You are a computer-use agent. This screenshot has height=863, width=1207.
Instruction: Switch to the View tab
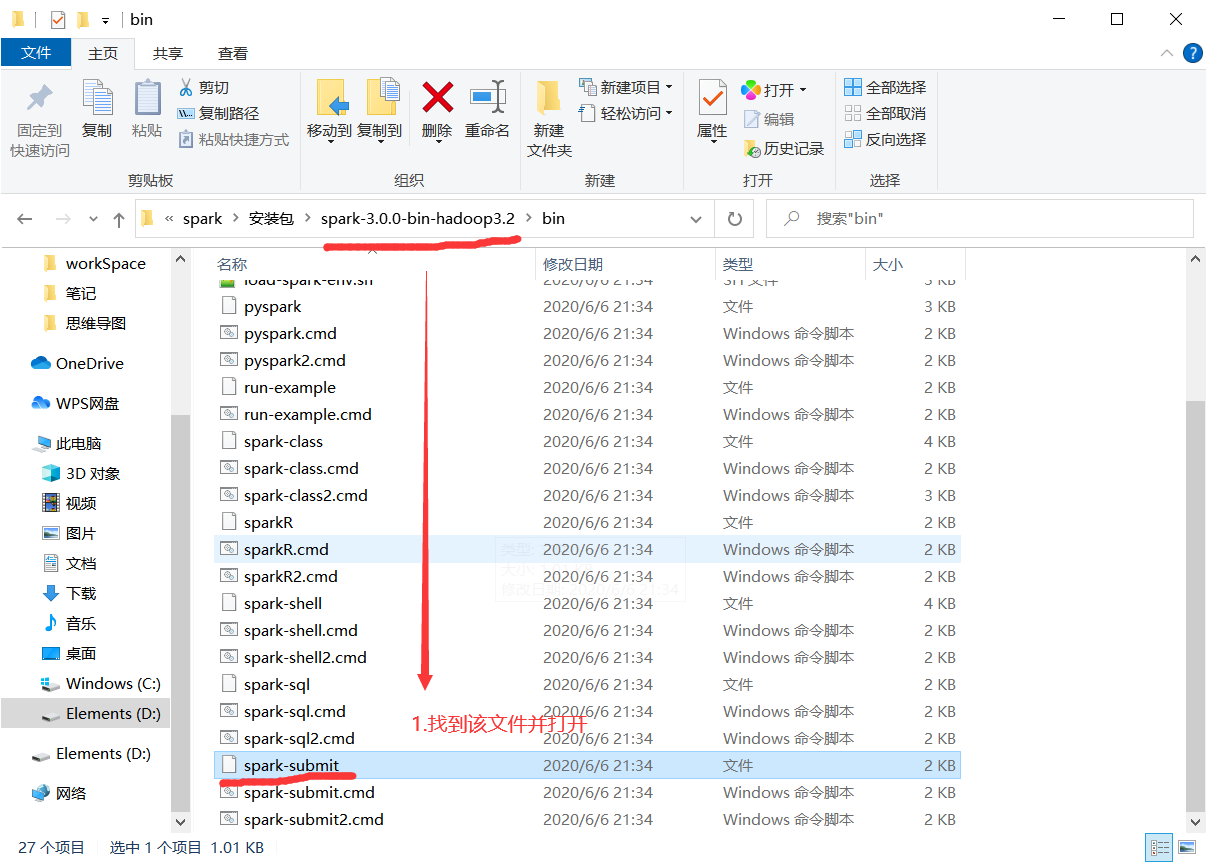(x=233, y=53)
